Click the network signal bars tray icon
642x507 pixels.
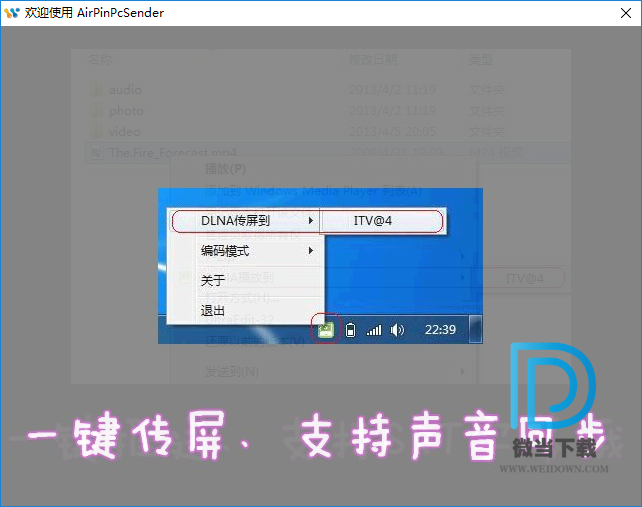pos(374,330)
